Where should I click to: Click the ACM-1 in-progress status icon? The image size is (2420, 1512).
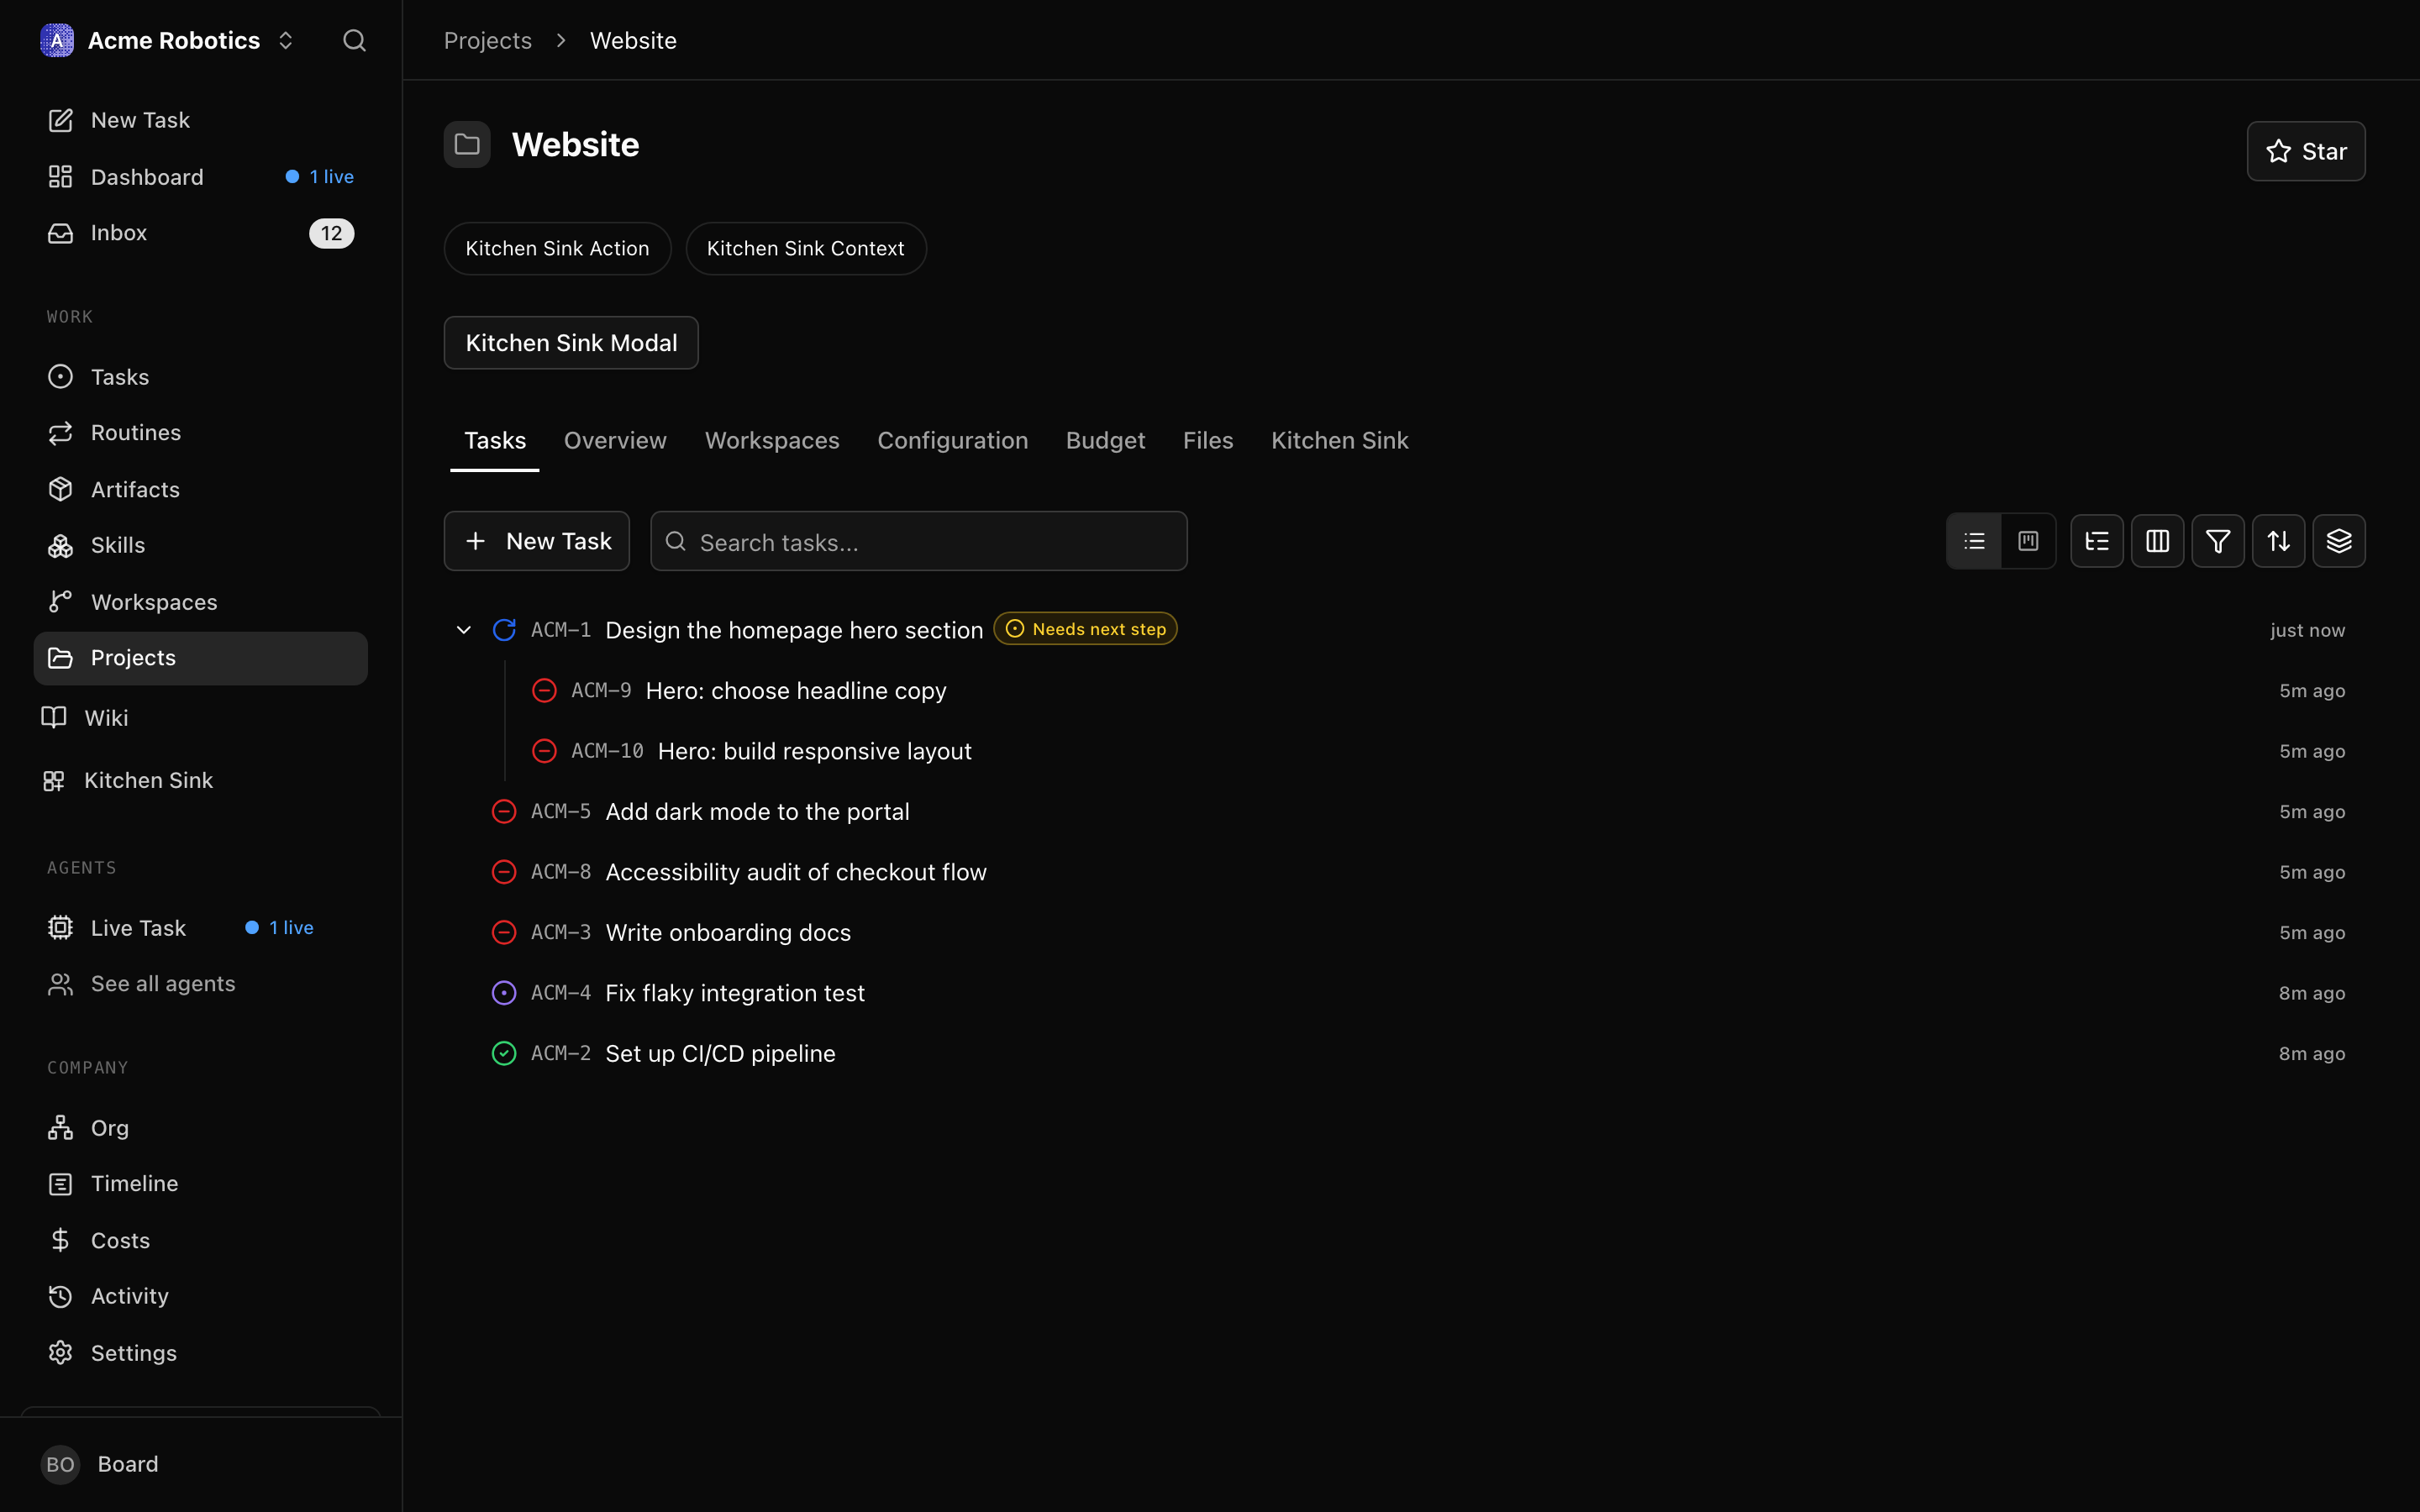click(x=504, y=630)
